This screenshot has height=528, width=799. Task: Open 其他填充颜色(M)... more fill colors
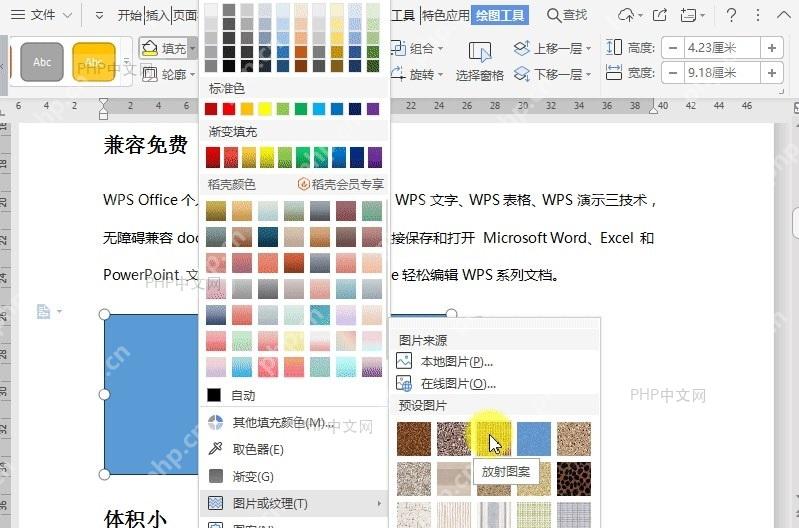(283, 423)
